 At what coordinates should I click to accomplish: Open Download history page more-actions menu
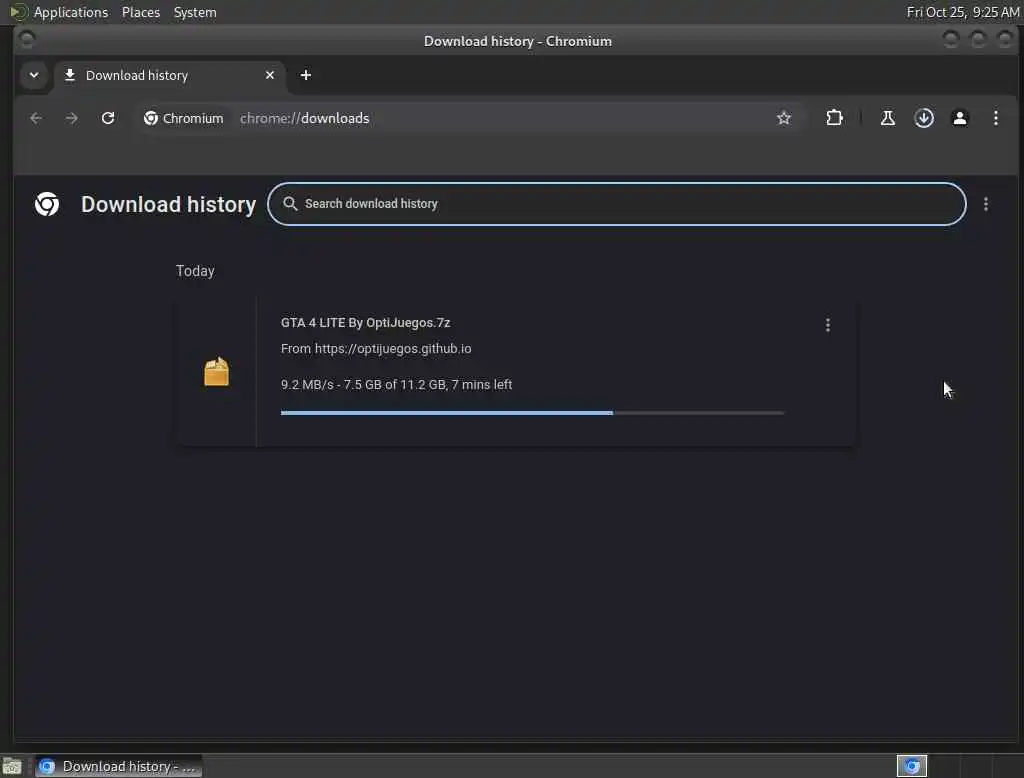click(x=985, y=204)
